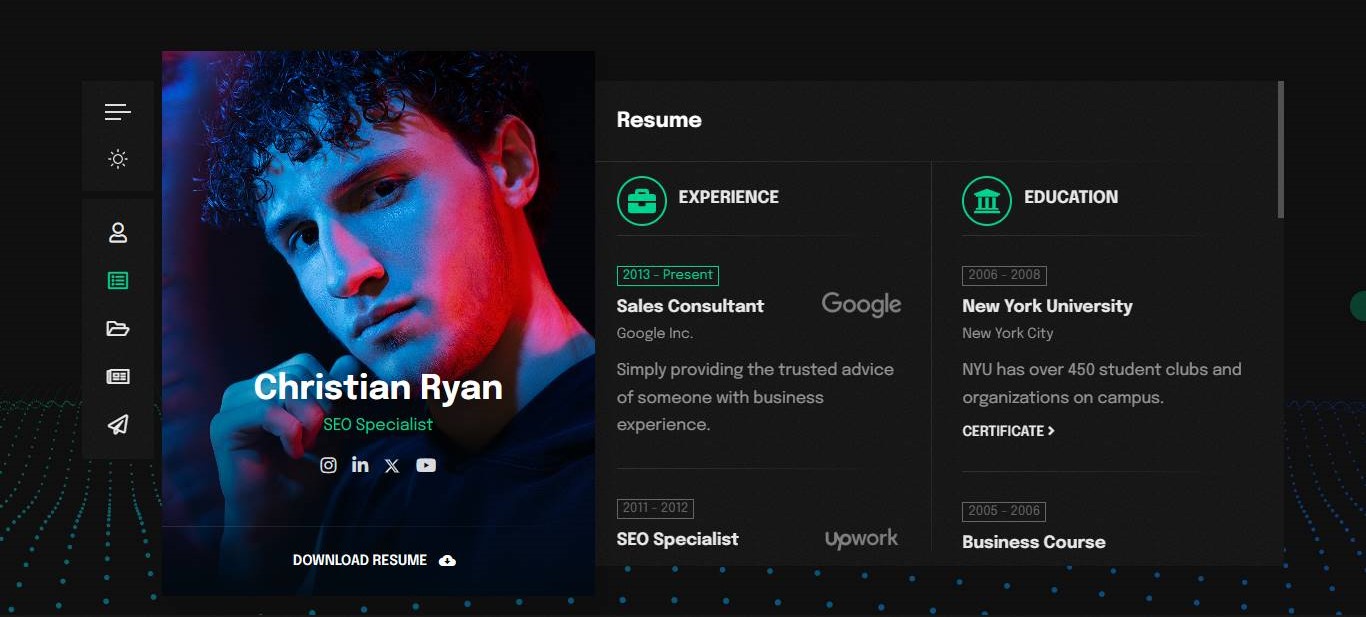Visit the Instagram profile icon
1366x617 pixels.
[328, 465]
